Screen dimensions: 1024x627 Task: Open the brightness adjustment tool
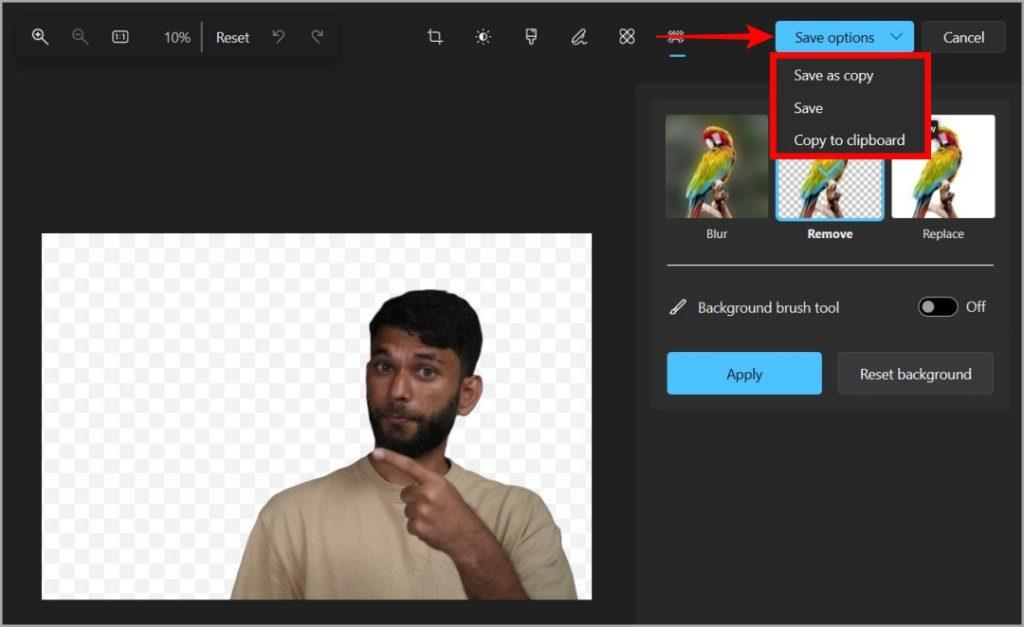[x=483, y=37]
